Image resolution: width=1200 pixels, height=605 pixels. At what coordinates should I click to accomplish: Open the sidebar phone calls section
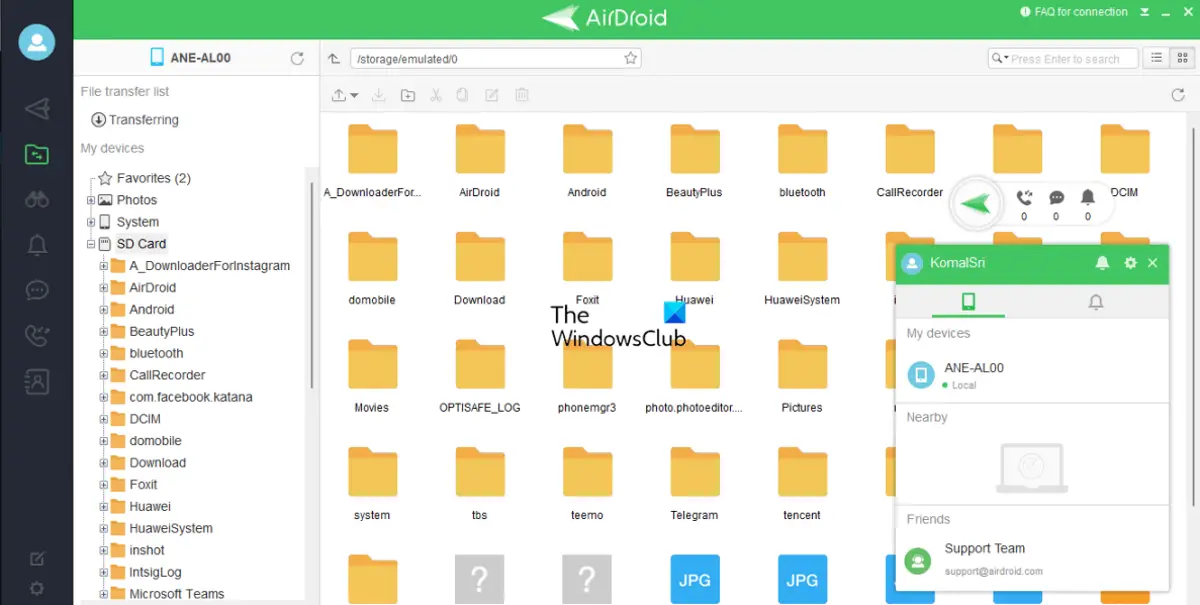coord(37,335)
